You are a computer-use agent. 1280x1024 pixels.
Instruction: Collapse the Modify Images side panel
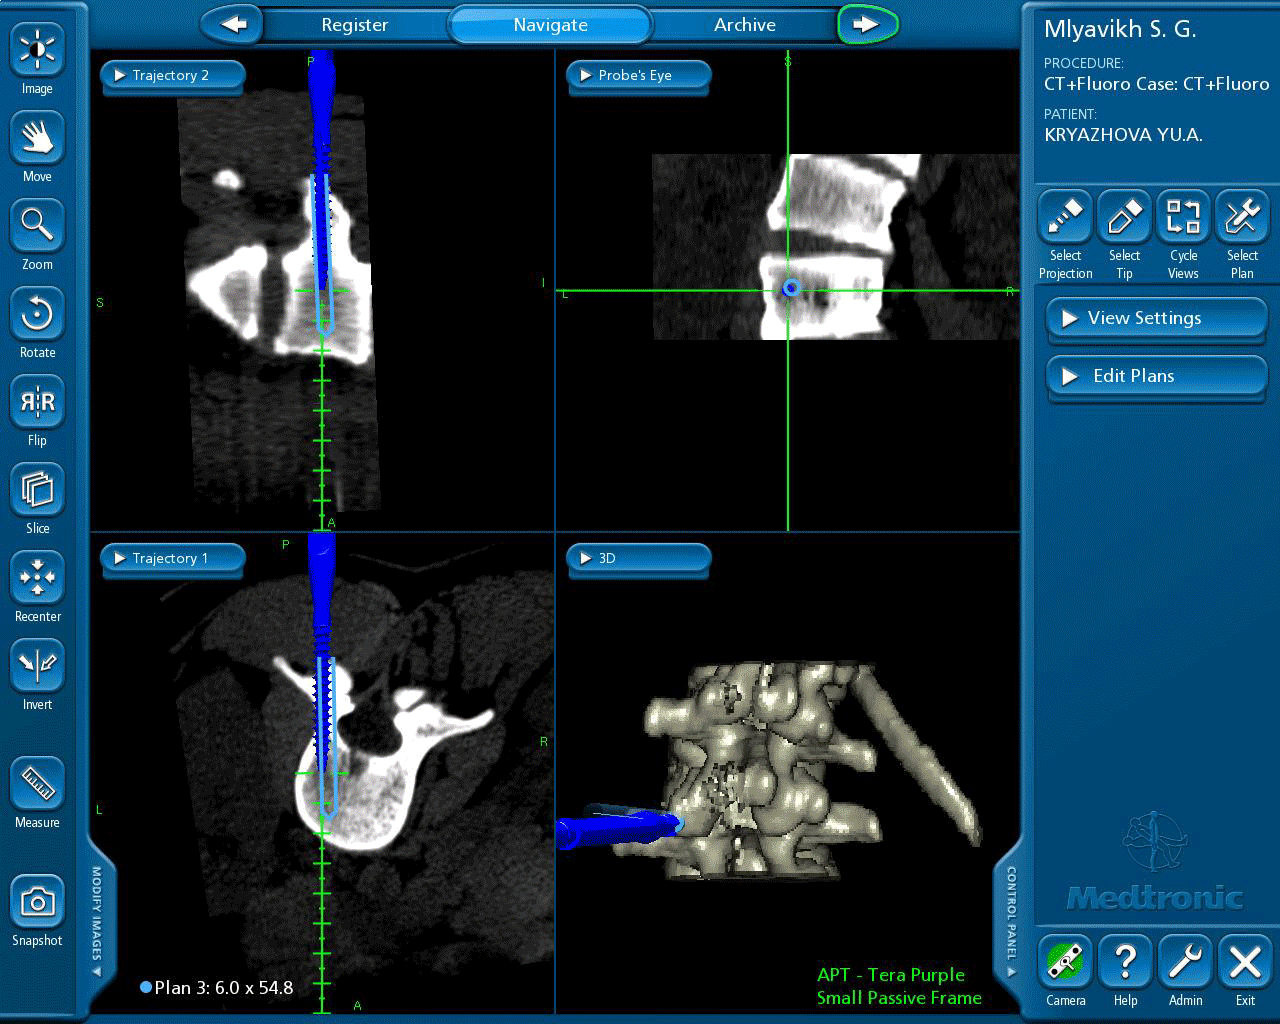tap(97, 922)
